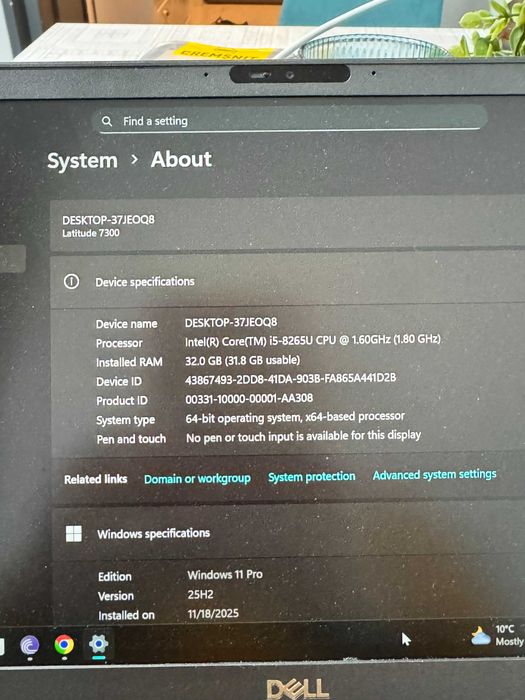This screenshot has width=525, height=700.
Task: Click the Device name label
Action: coord(127,324)
